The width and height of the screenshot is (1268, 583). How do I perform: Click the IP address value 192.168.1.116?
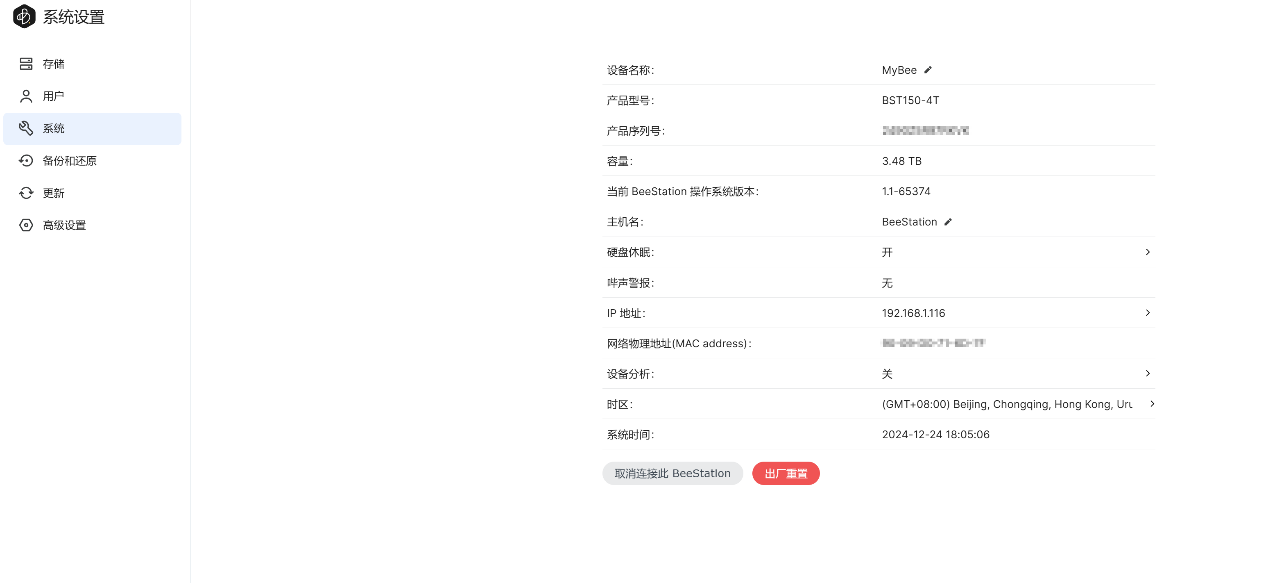coord(913,313)
